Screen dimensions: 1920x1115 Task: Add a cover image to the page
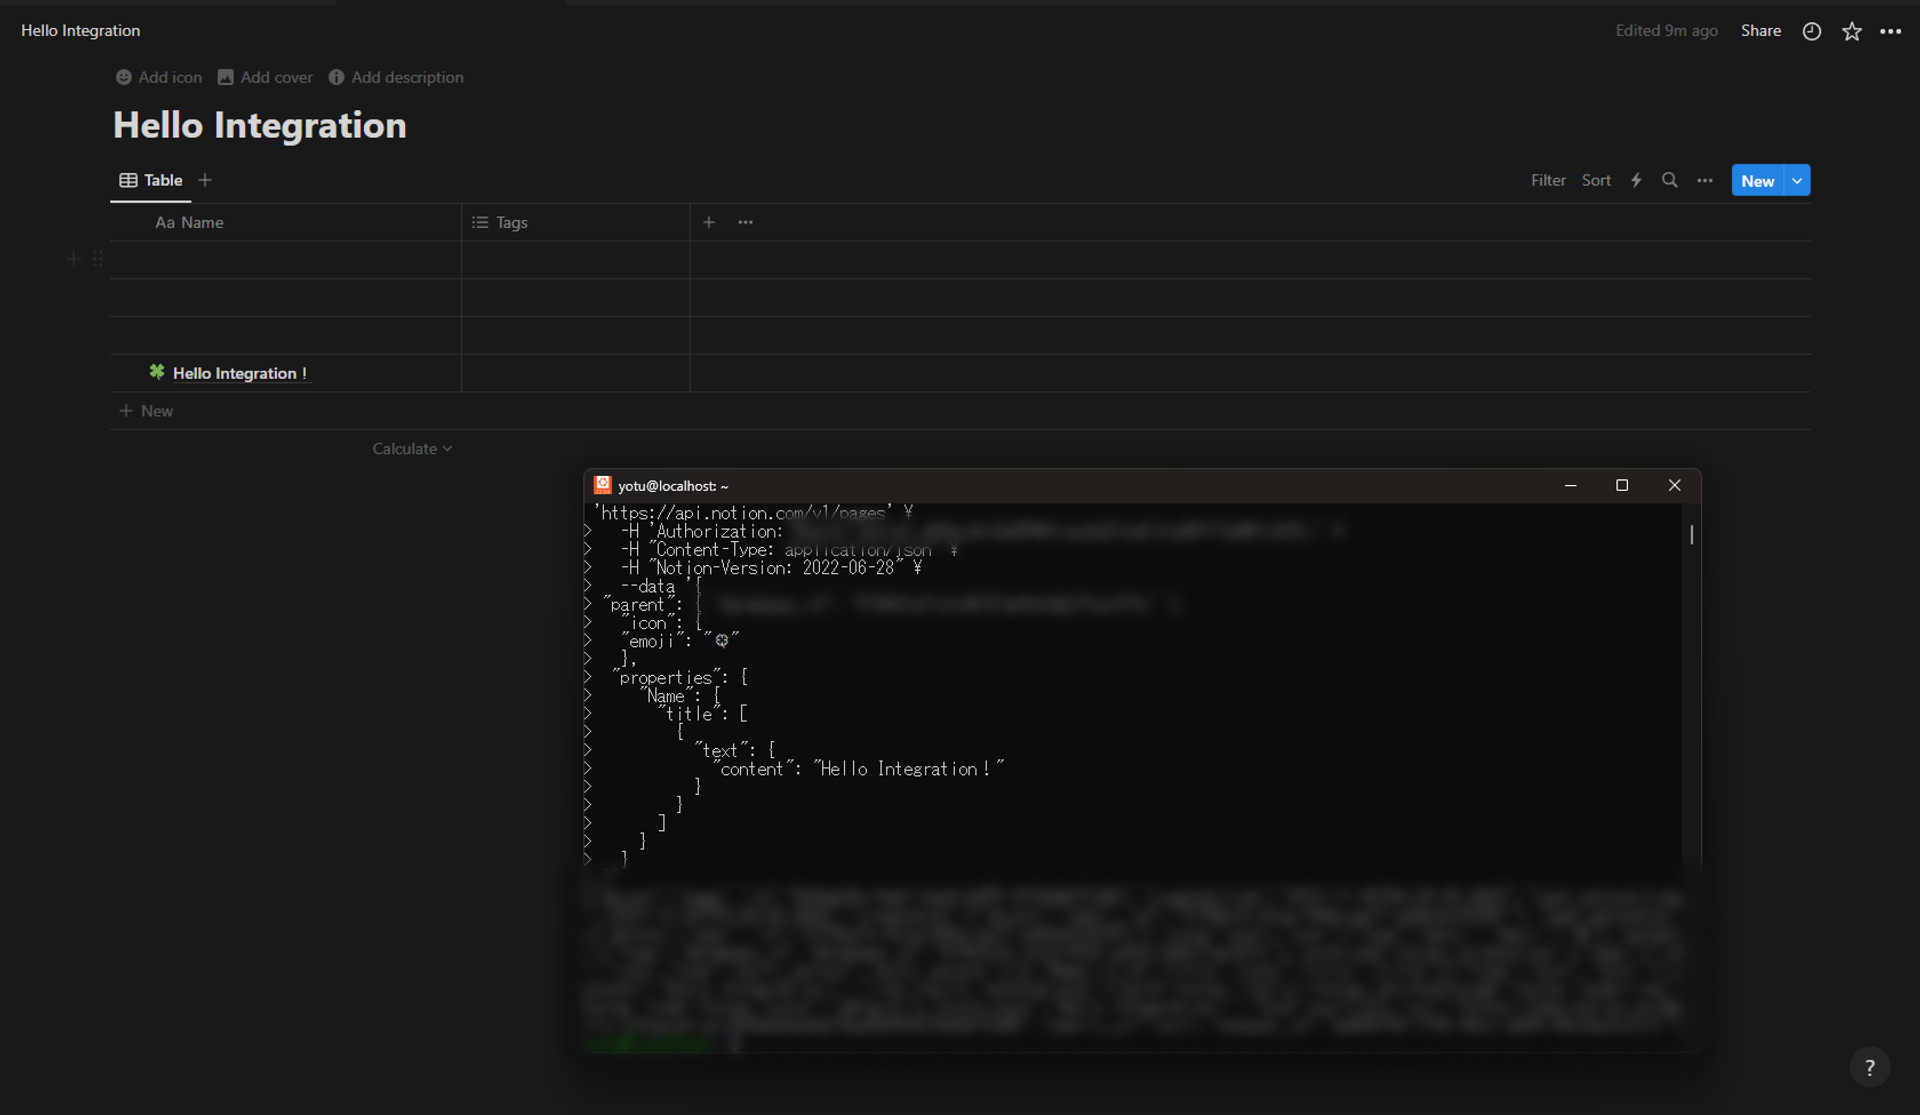[264, 77]
